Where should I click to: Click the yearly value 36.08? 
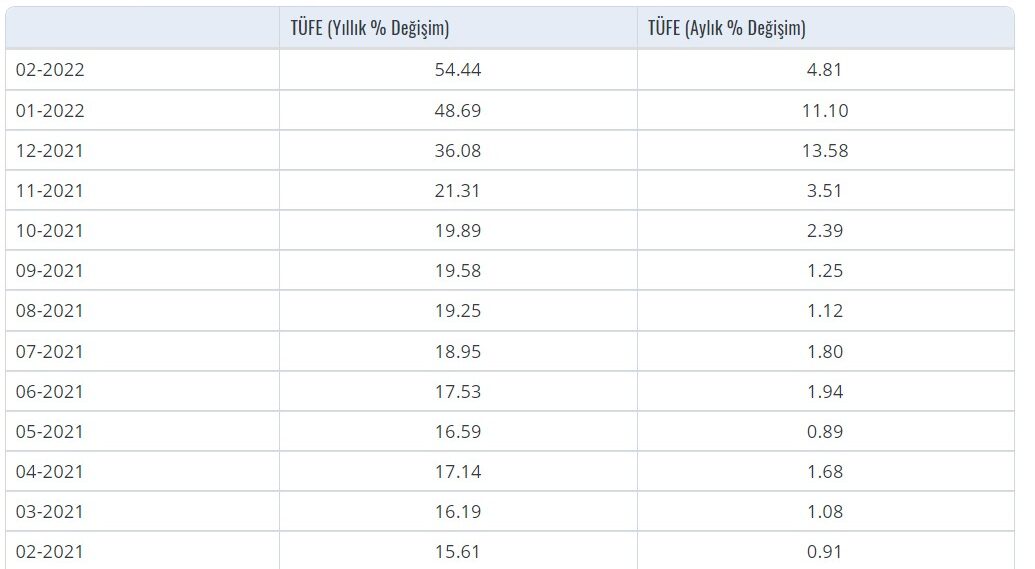(x=458, y=150)
